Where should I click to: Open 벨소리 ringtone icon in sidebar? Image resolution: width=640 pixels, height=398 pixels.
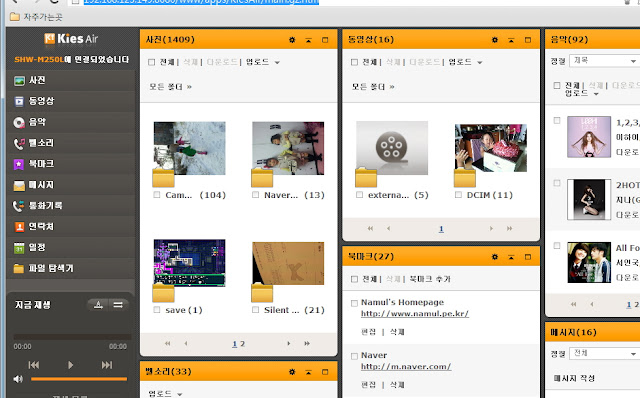[19, 143]
